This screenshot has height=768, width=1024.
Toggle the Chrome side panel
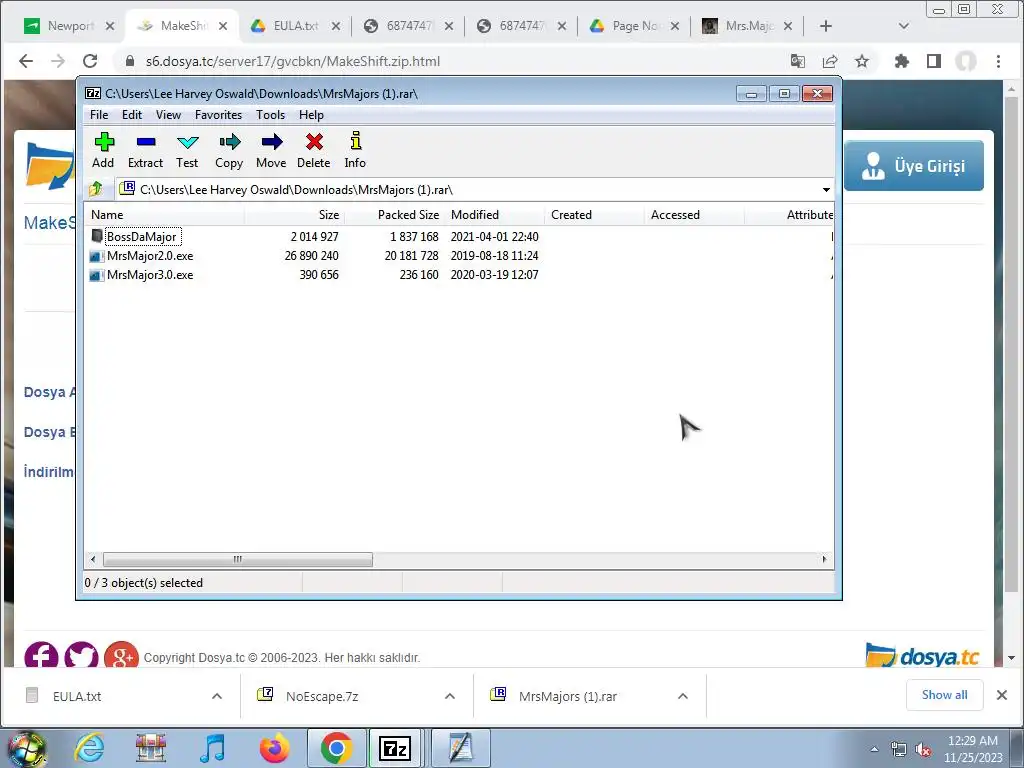point(934,61)
